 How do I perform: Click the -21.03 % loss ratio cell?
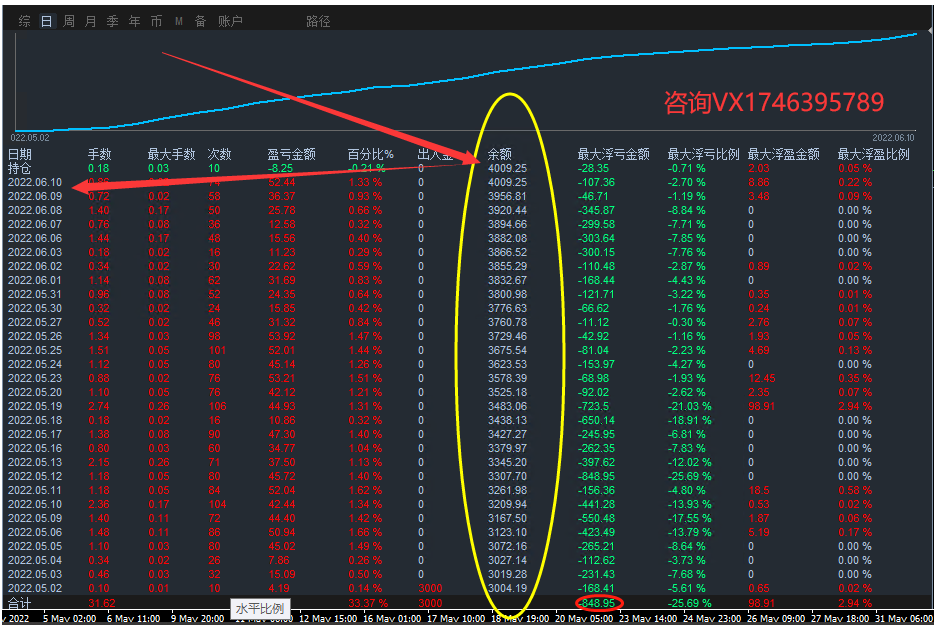pos(690,406)
